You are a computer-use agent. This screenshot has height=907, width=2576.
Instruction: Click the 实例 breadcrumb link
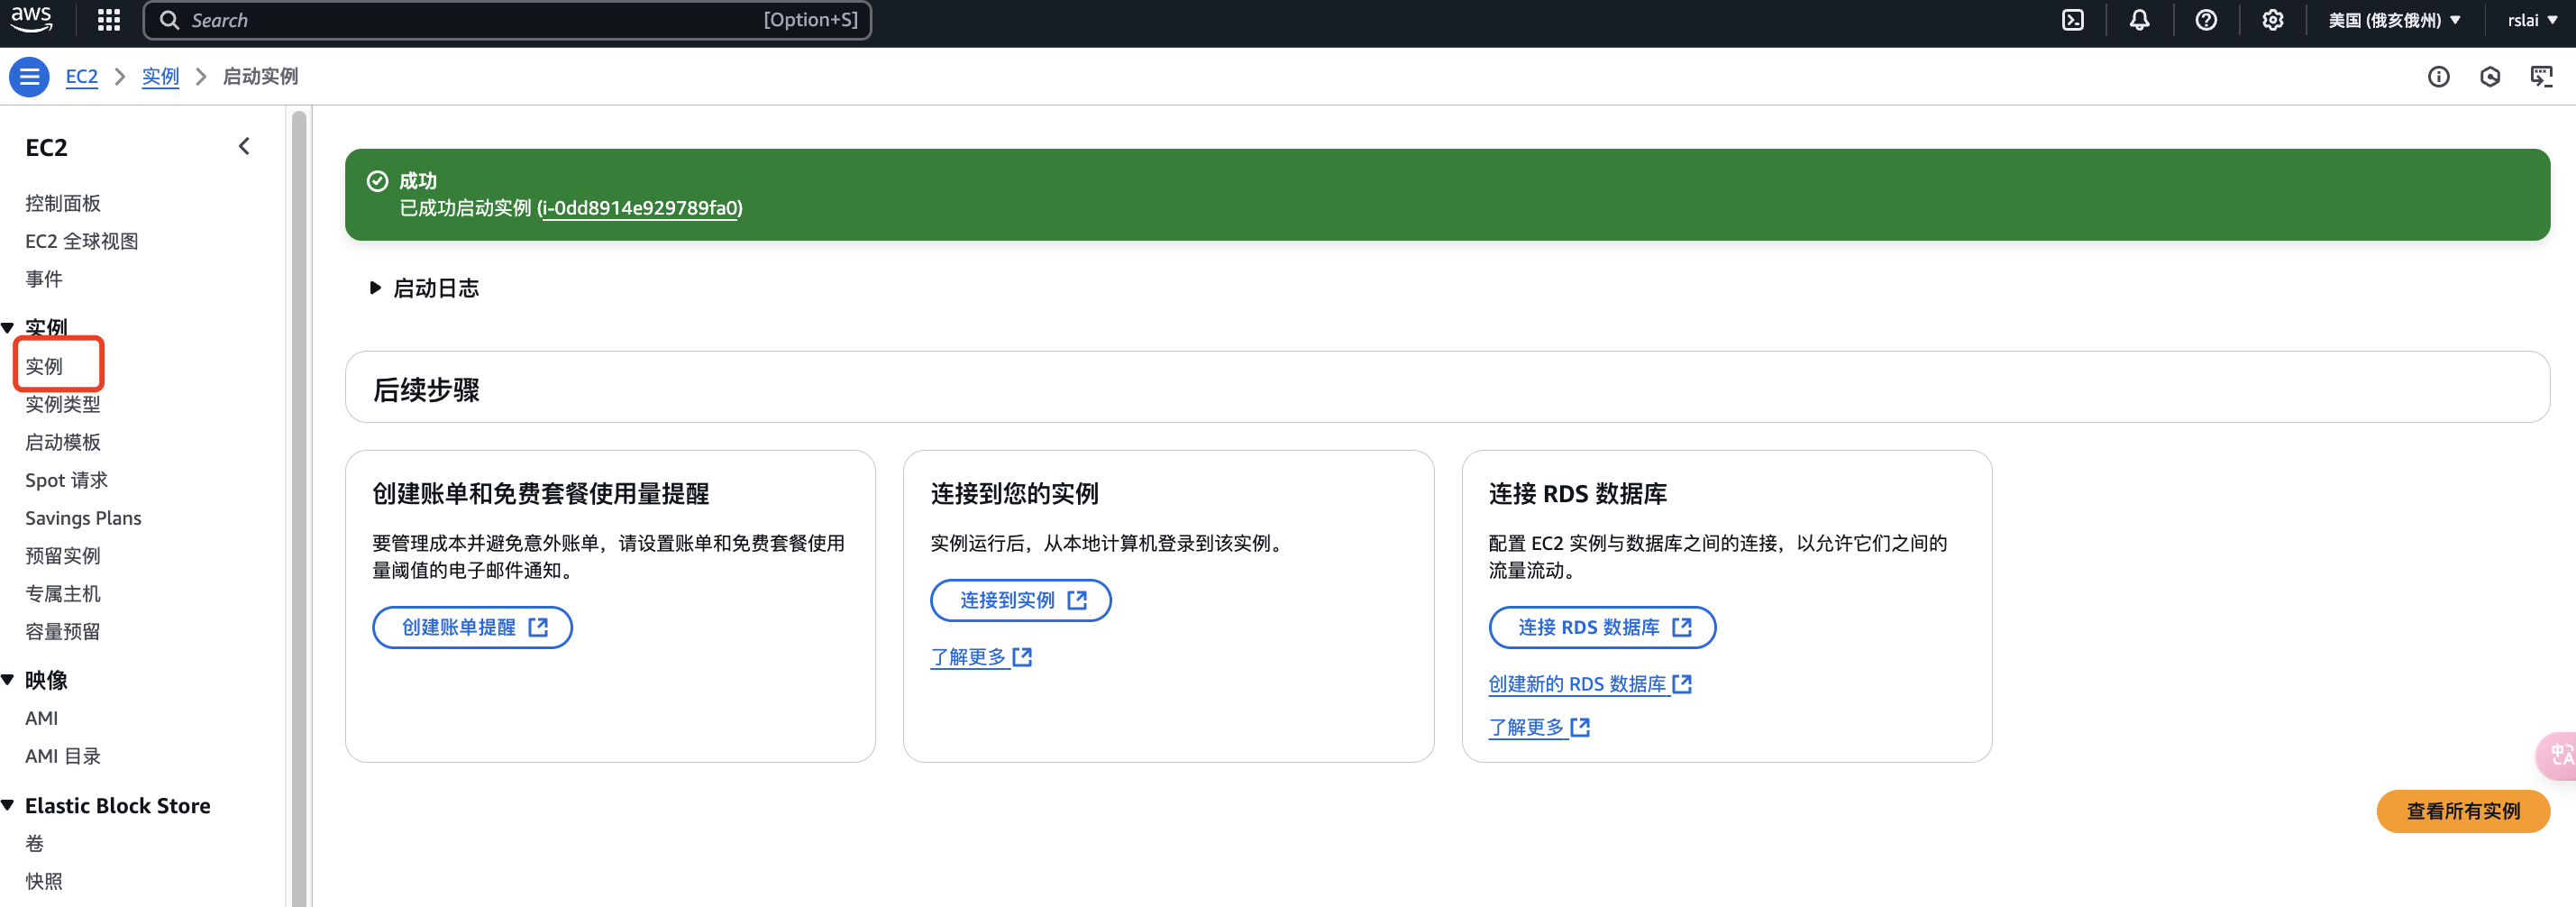coord(160,77)
